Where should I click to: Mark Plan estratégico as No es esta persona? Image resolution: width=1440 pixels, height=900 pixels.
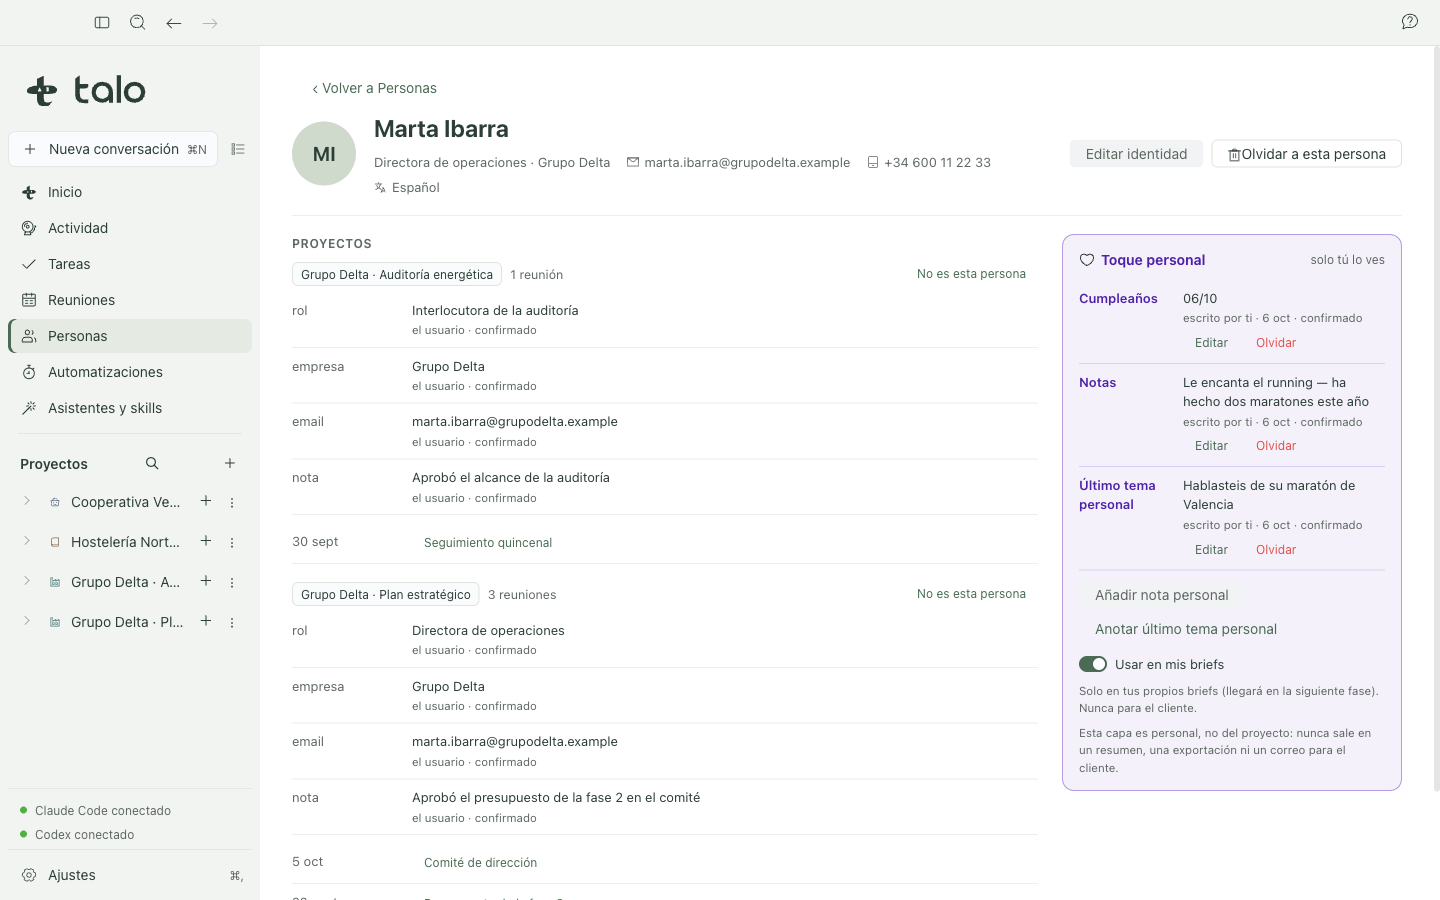click(971, 594)
